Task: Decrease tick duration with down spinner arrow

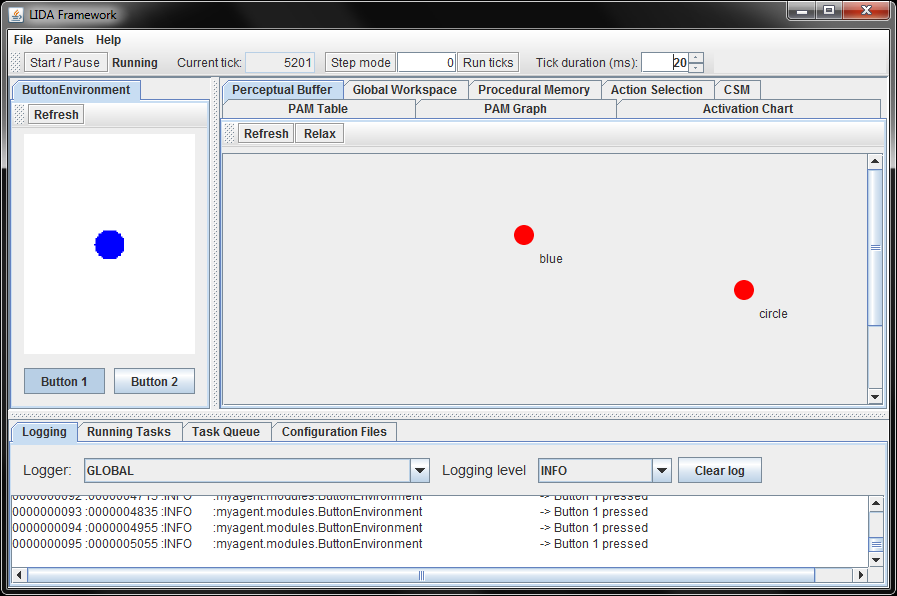Action: click(x=696, y=68)
